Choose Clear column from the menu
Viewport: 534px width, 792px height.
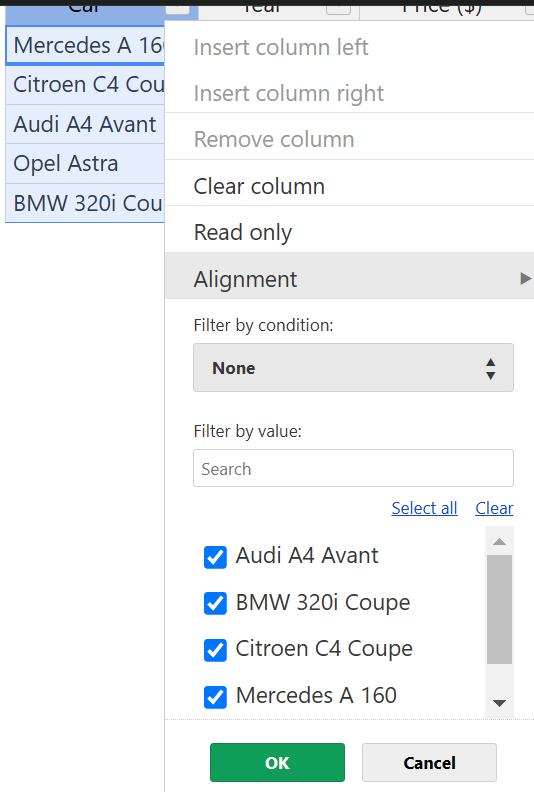[x=349, y=186]
